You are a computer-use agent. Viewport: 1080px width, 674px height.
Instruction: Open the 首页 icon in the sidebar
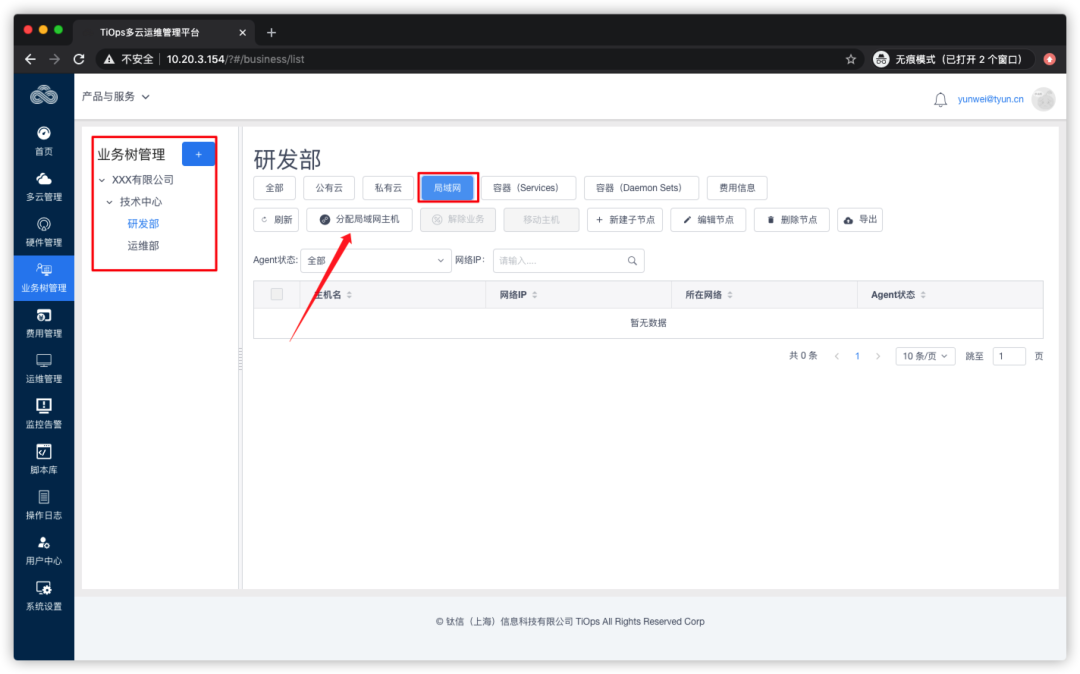point(43,138)
